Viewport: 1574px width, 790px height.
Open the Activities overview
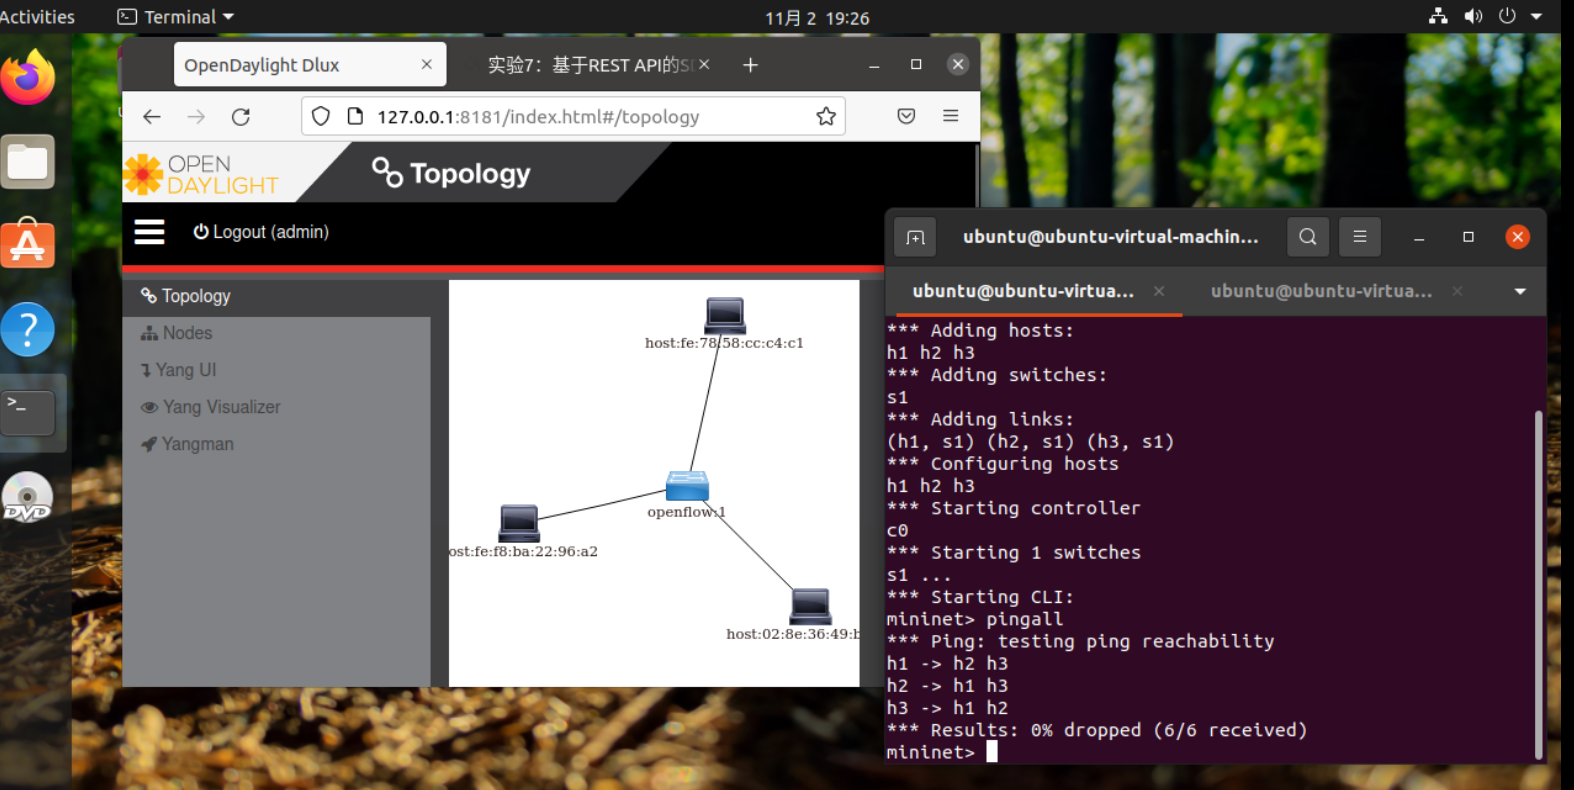click(x=37, y=17)
